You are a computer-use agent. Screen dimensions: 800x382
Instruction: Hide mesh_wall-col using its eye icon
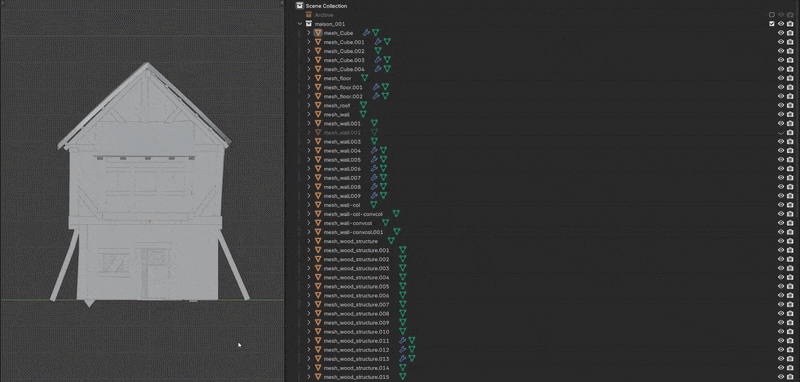point(781,205)
